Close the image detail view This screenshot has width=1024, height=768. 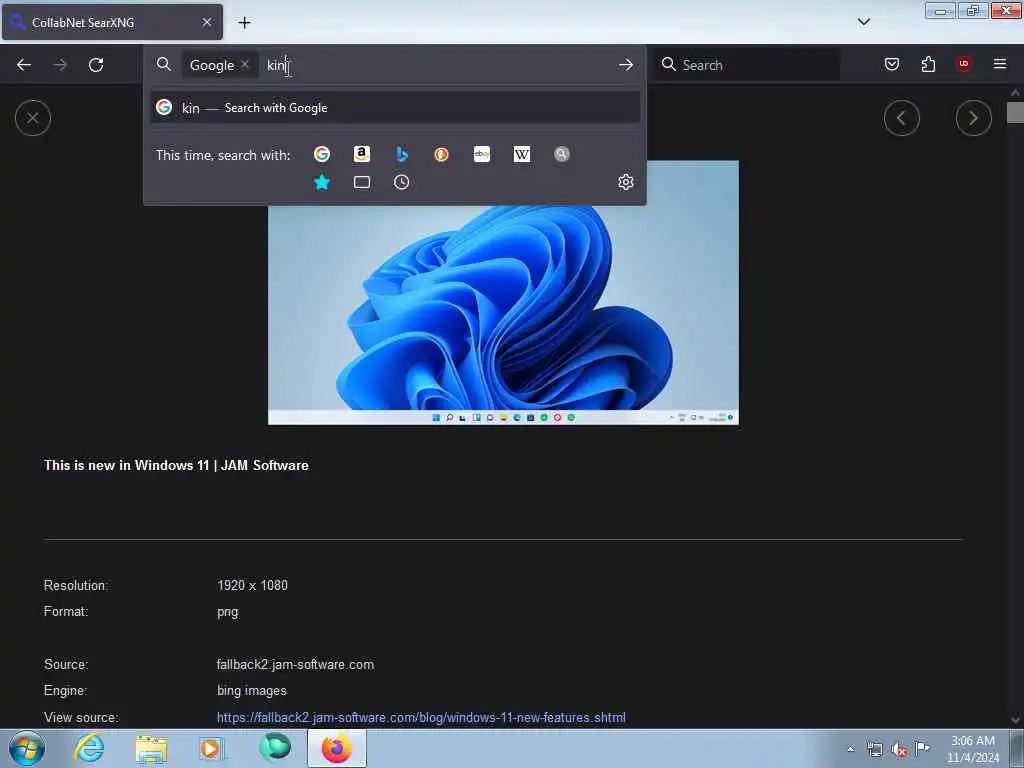tap(33, 118)
